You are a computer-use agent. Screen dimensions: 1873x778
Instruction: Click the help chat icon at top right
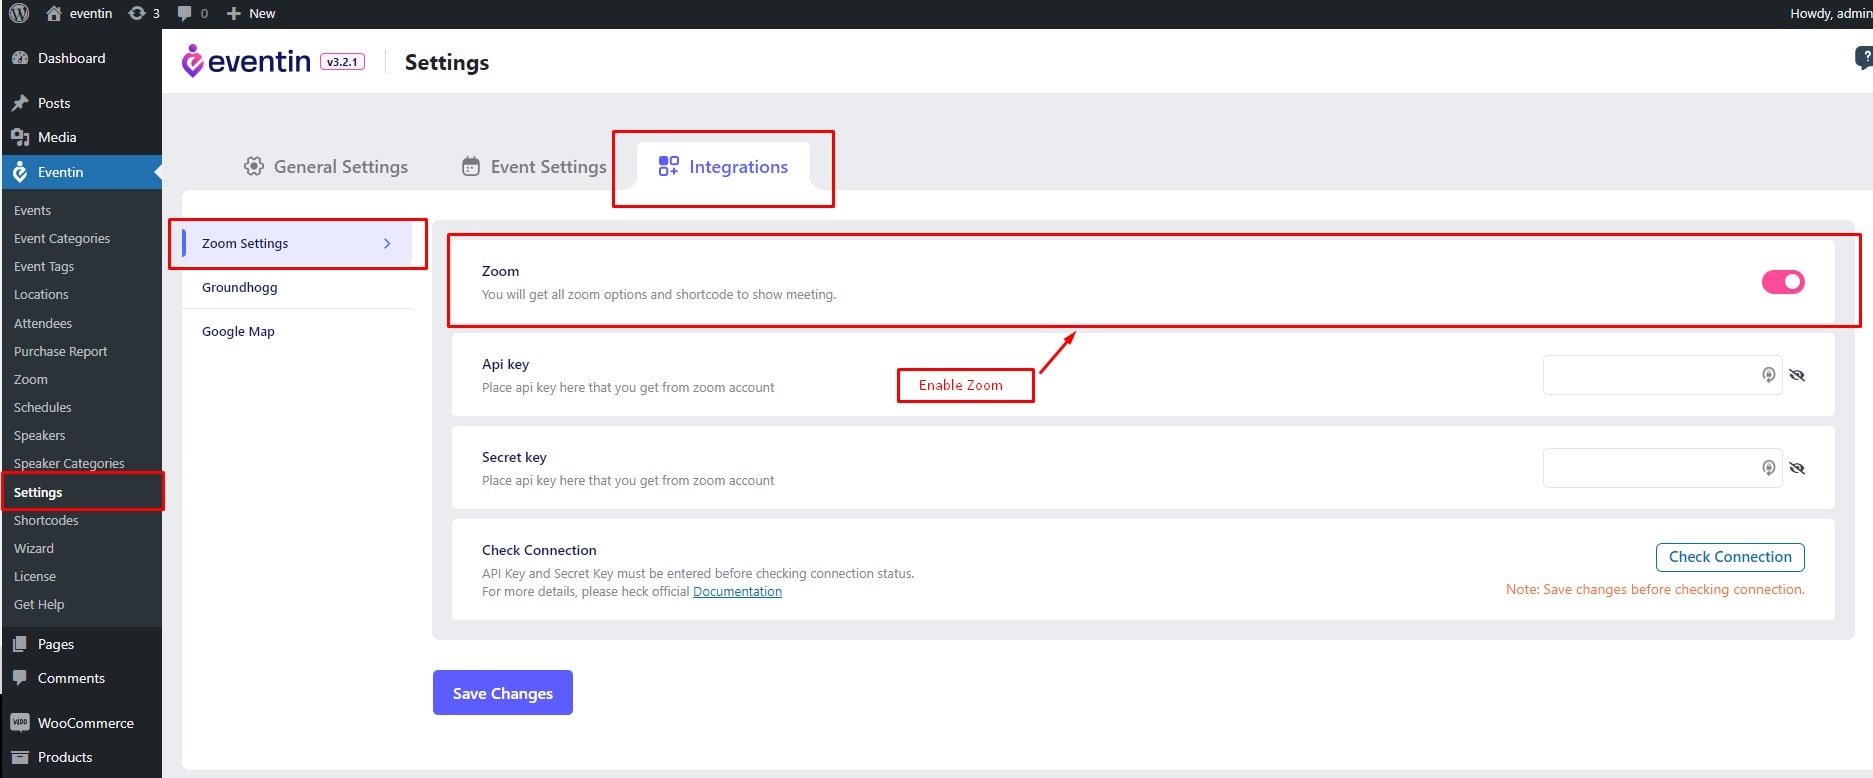click(1864, 58)
